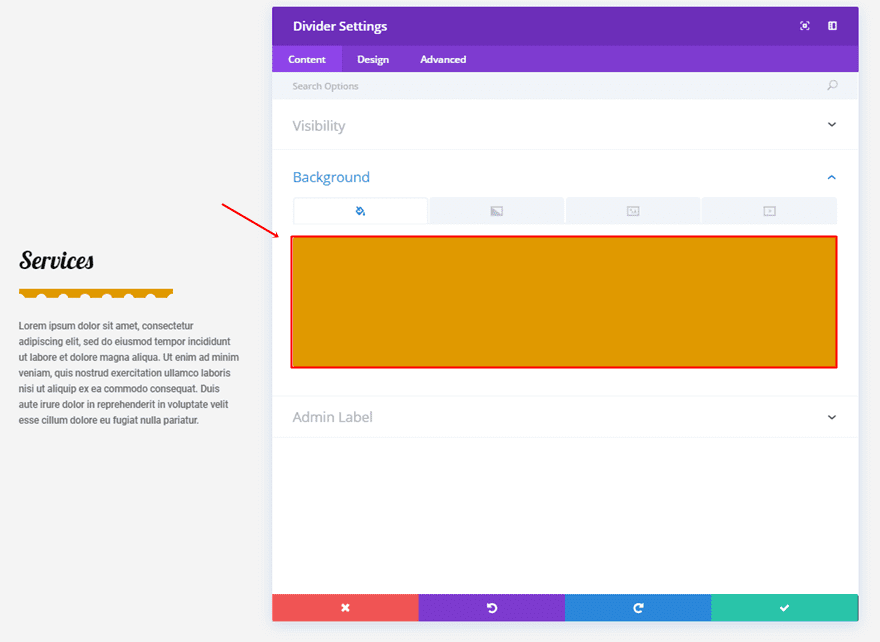Click the Search Options input field
This screenshot has height=642, width=880.
pos(550,86)
